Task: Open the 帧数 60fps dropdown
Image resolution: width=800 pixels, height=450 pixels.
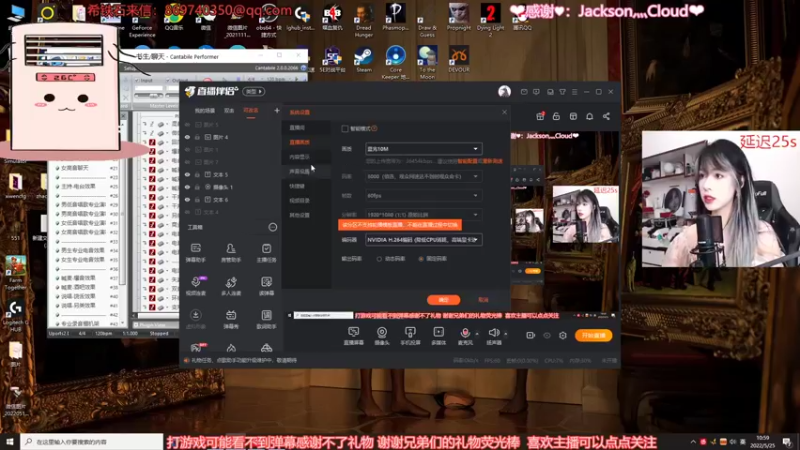Action: 423,195
